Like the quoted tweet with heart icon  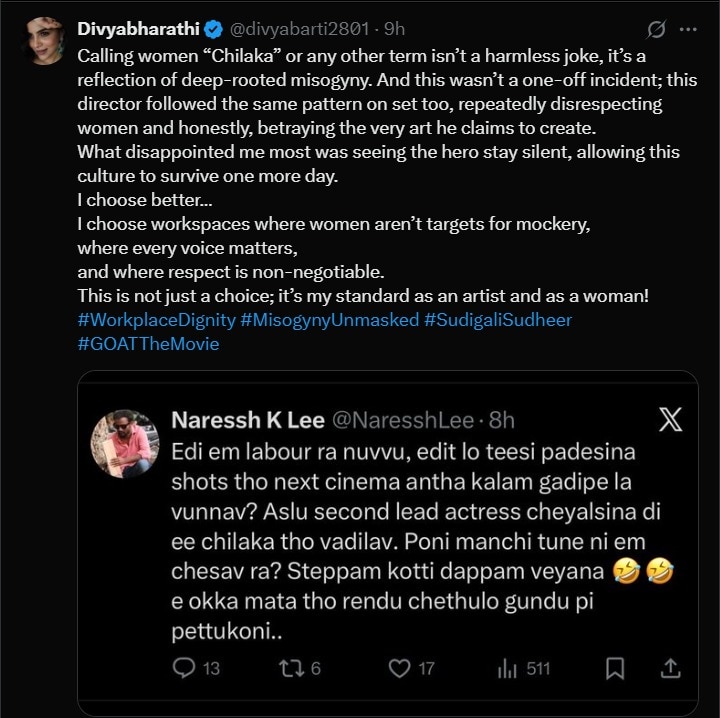click(400, 667)
